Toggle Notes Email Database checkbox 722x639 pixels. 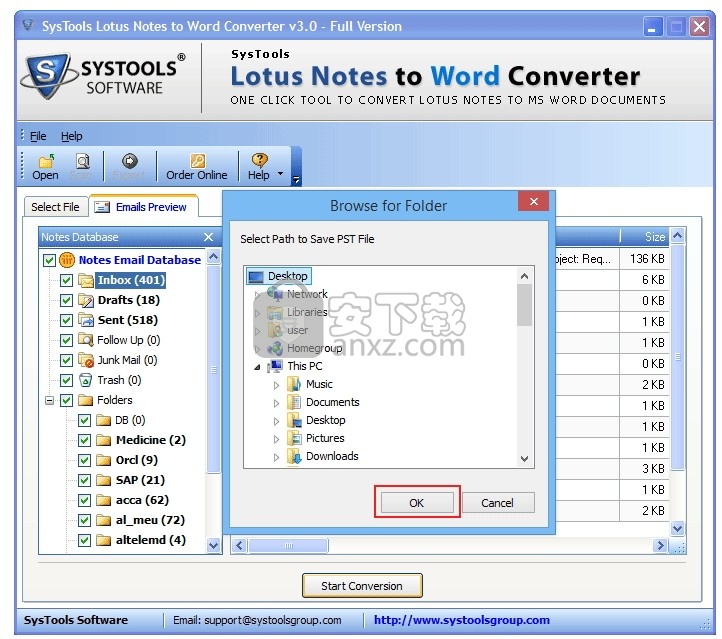(x=49, y=260)
